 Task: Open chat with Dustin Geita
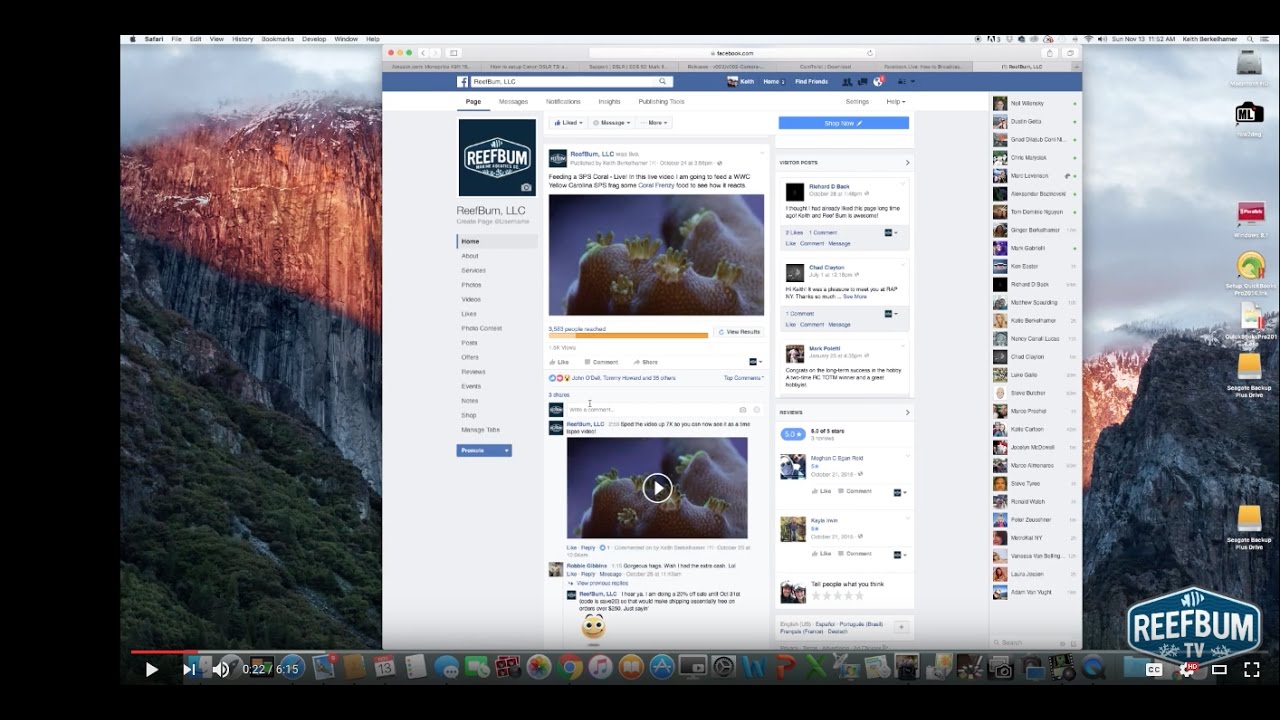click(x=1035, y=122)
